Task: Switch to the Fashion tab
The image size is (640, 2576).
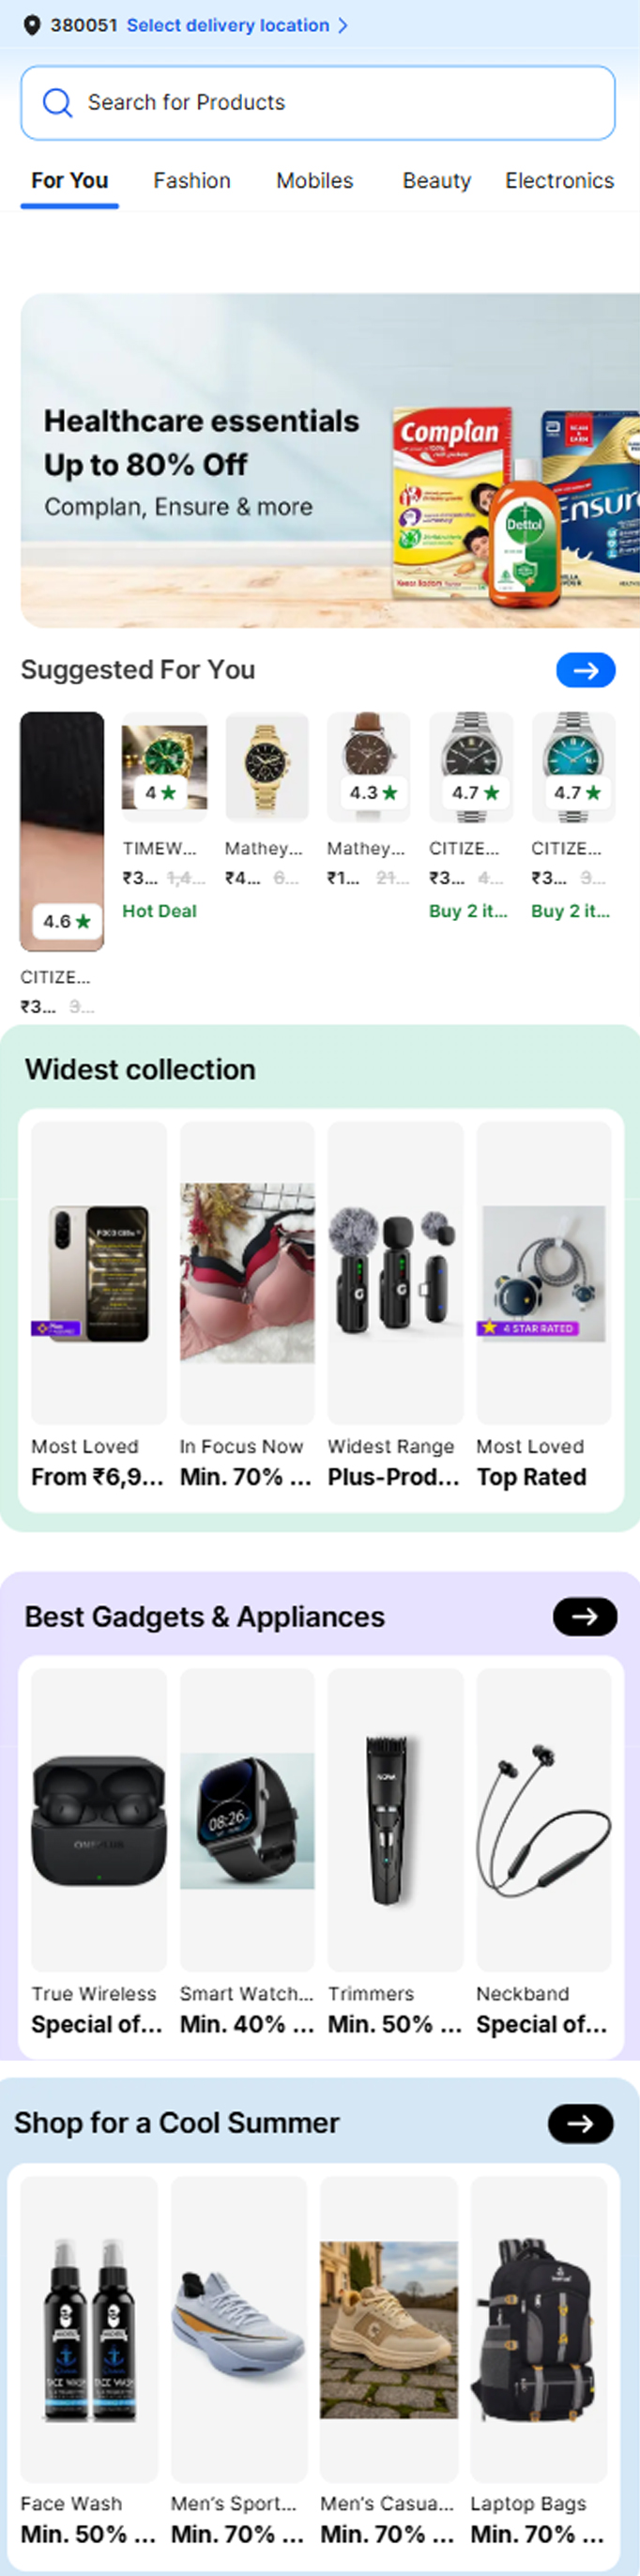Action: tap(192, 181)
